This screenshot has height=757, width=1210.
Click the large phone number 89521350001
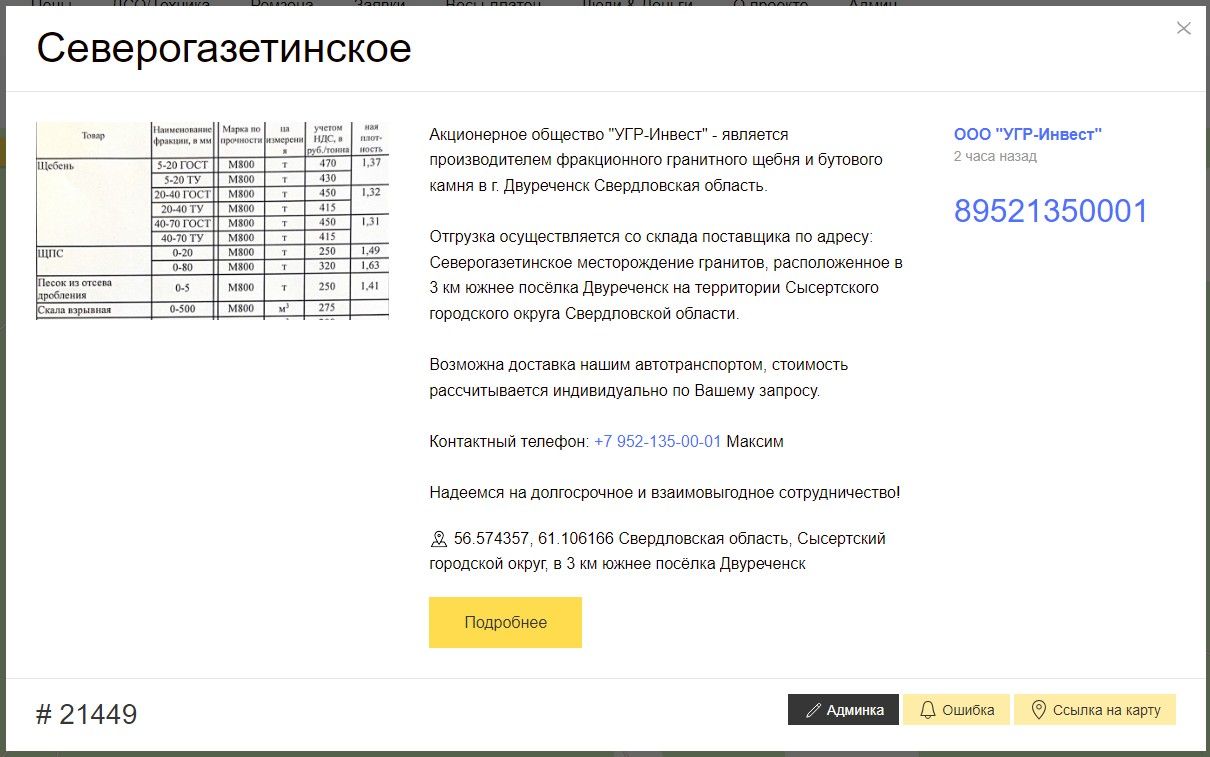coord(1050,211)
